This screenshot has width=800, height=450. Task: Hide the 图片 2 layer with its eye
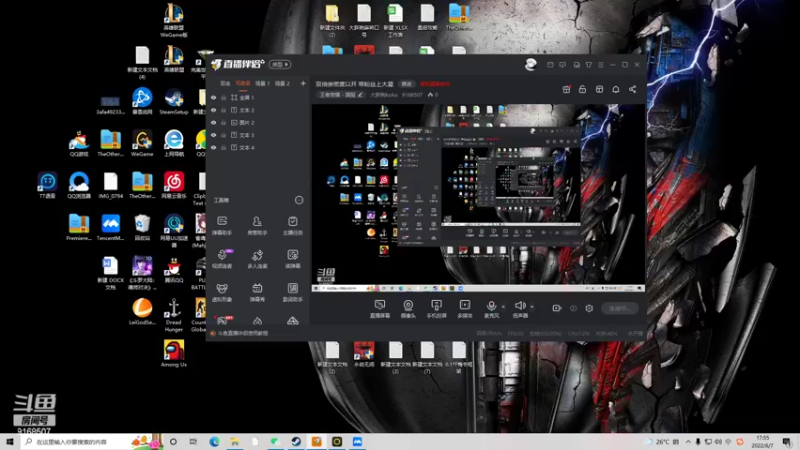(x=213, y=122)
